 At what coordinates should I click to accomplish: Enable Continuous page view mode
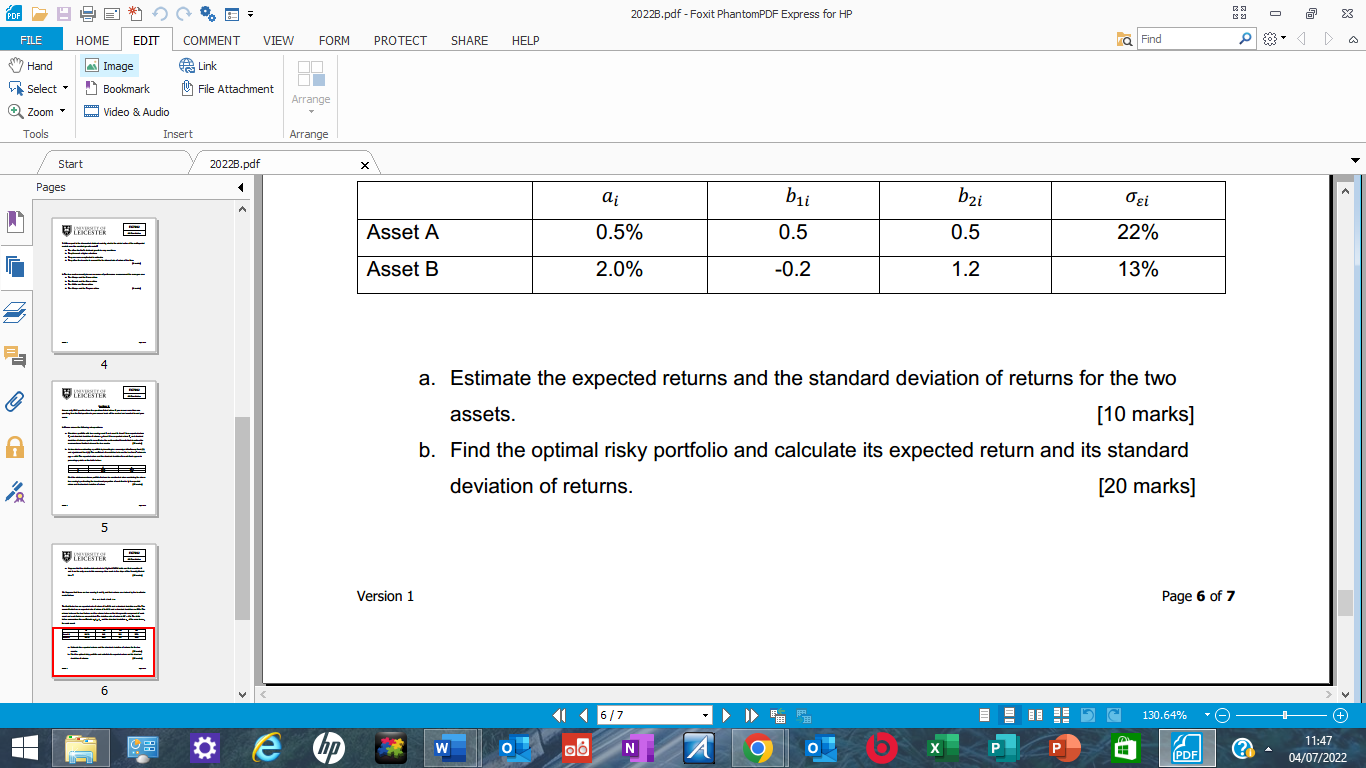coord(1010,716)
